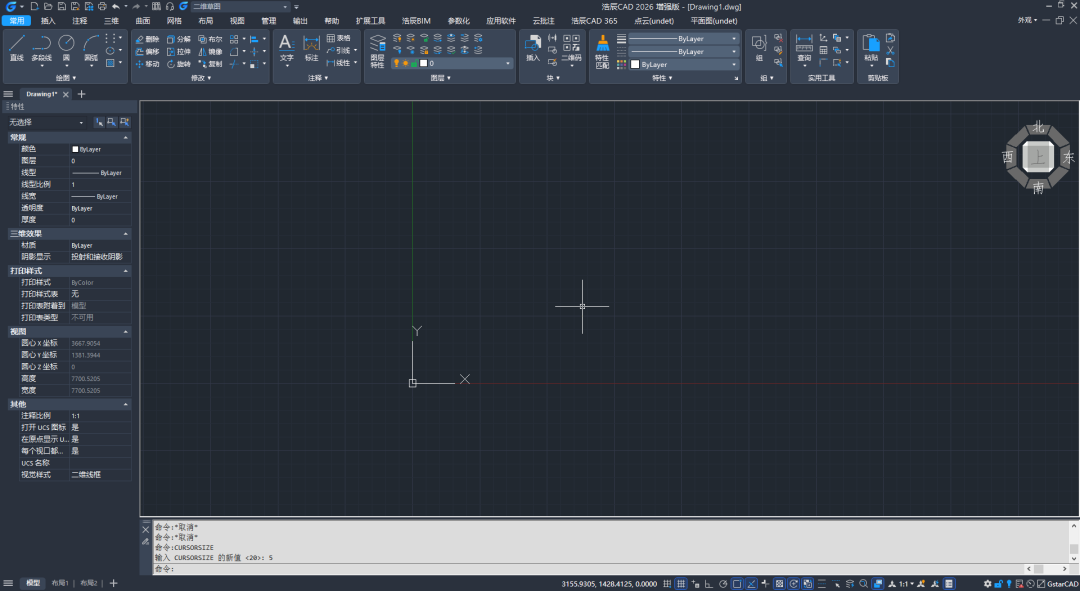Switch to the 浩辰BIM ribbon tab
Image resolution: width=1080 pixels, height=591 pixels.
(x=416, y=21)
